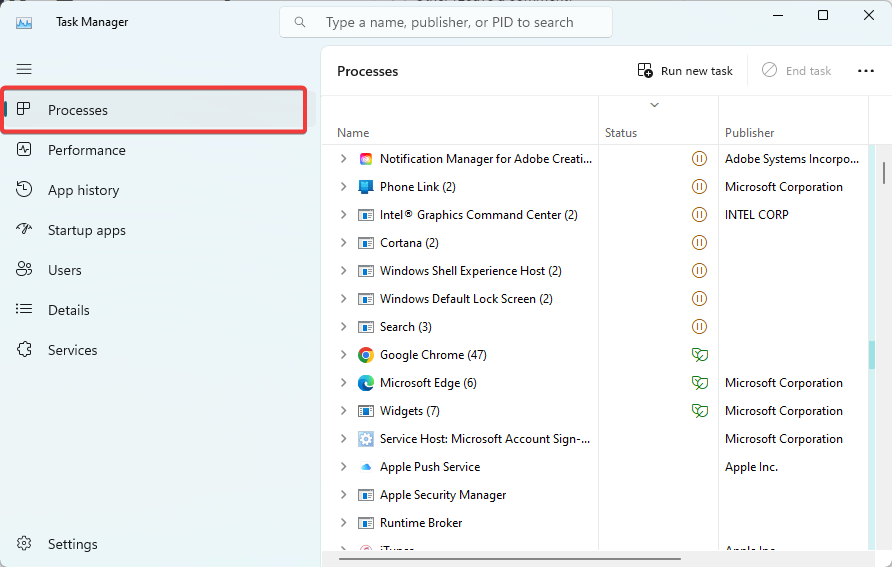Click the Run new task button
The height and width of the screenshot is (567, 892).
pyautogui.click(x=685, y=71)
